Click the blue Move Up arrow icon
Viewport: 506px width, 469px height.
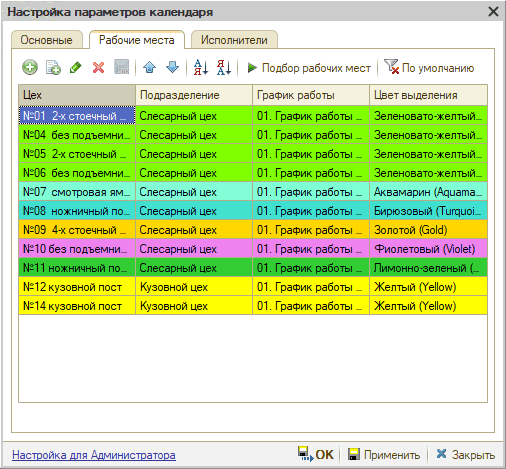point(149,68)
